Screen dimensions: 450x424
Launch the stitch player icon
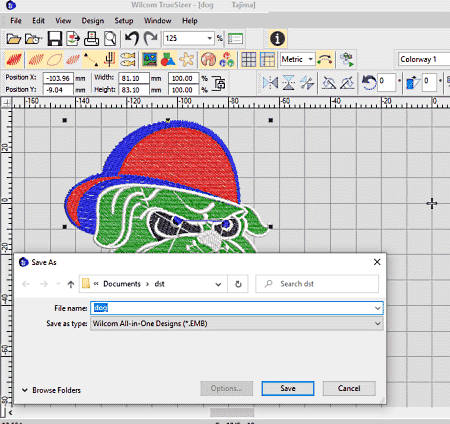pos(347,60)
